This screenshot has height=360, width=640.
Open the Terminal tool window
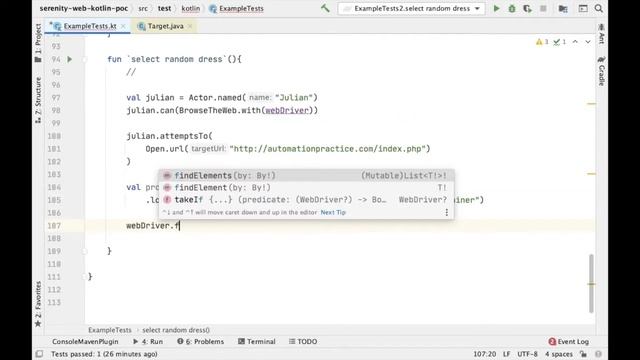pos(257,342)
